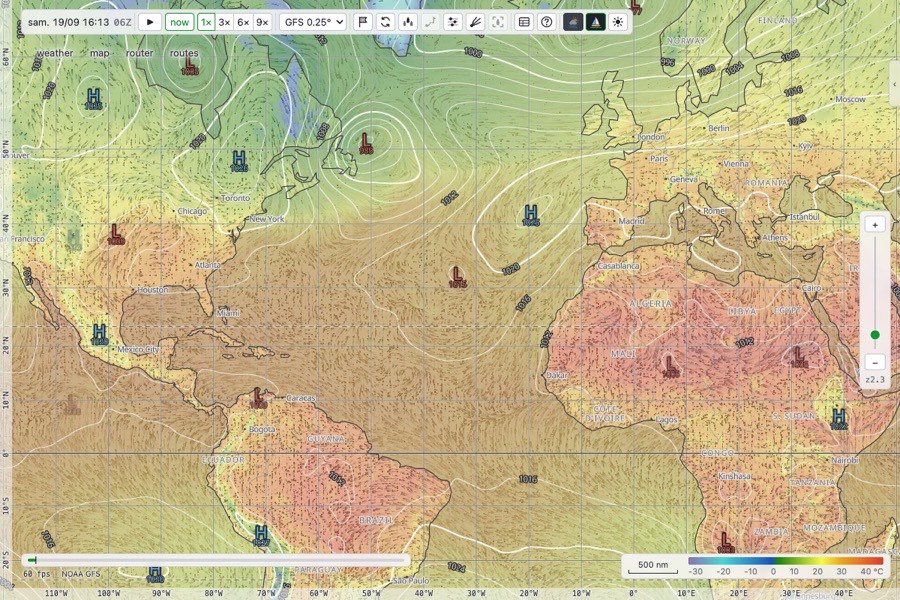The image size is (900, 600).
Task: Click the low L marker near Caracas
Action: (258, 398)
